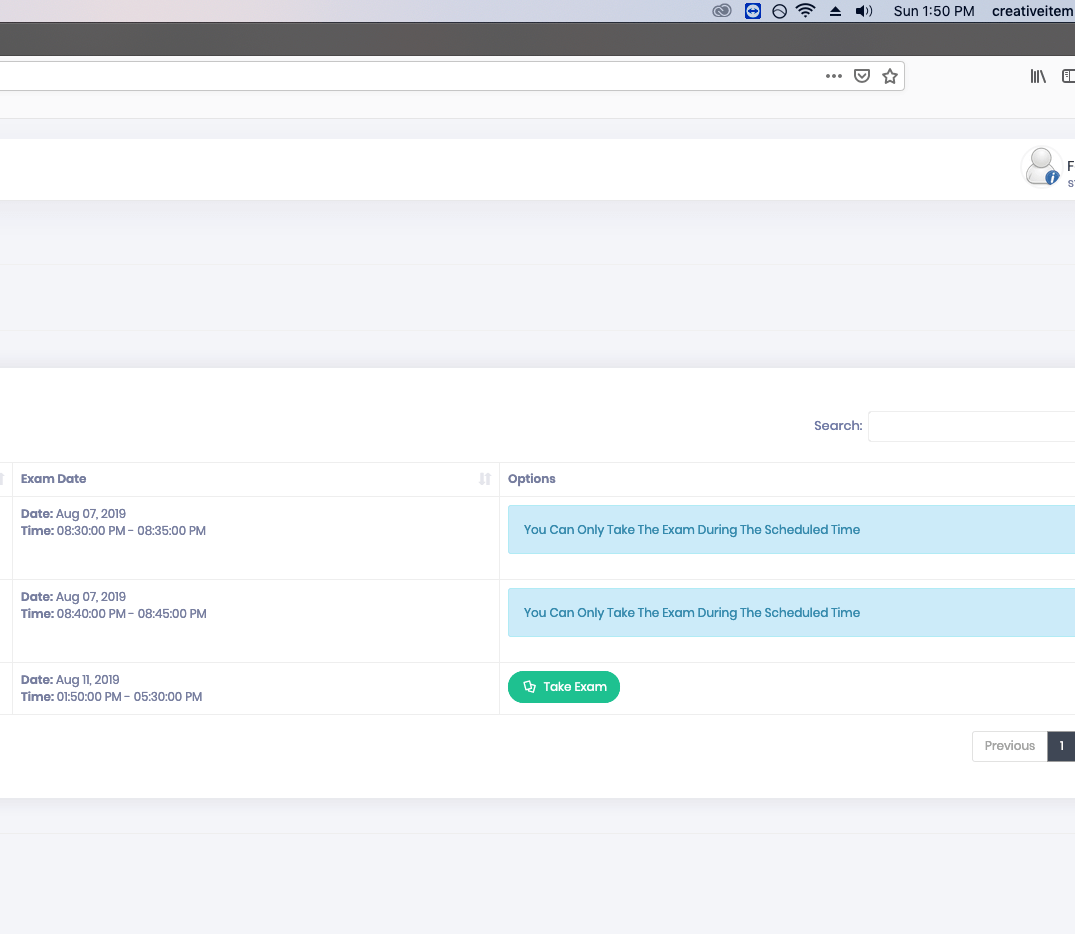1075x934 pixels.
Task: Click the Do Not Disturb circle icon in menu bar
Action: coord(780,11)
